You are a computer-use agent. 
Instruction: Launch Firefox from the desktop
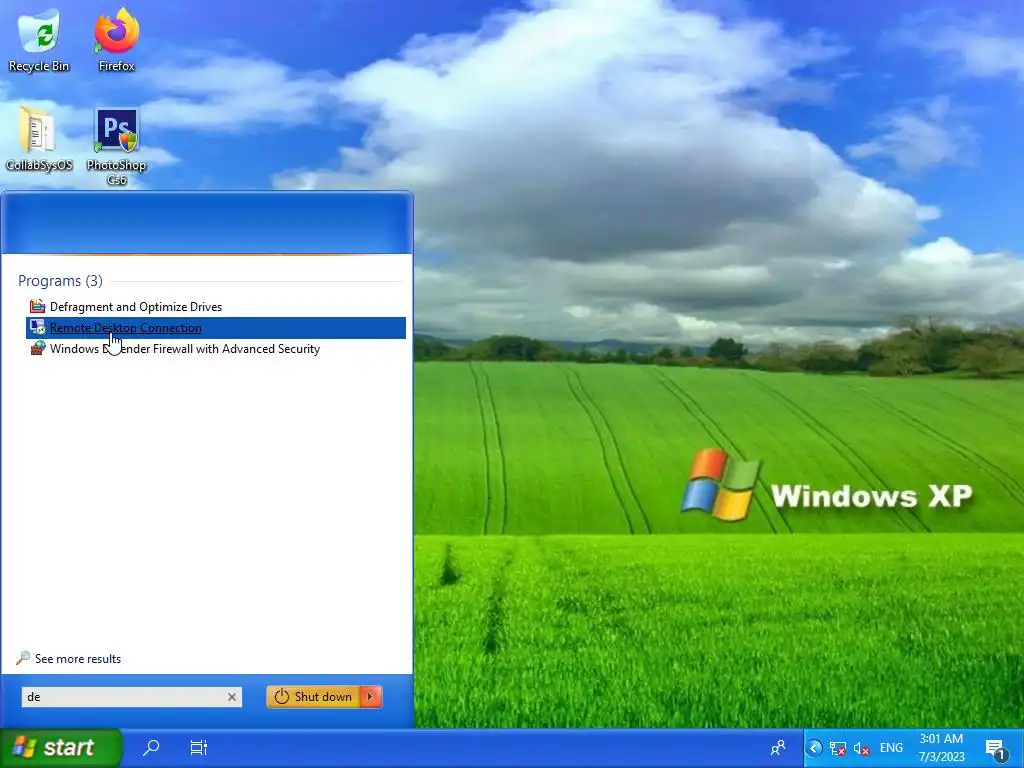point(116,39)
